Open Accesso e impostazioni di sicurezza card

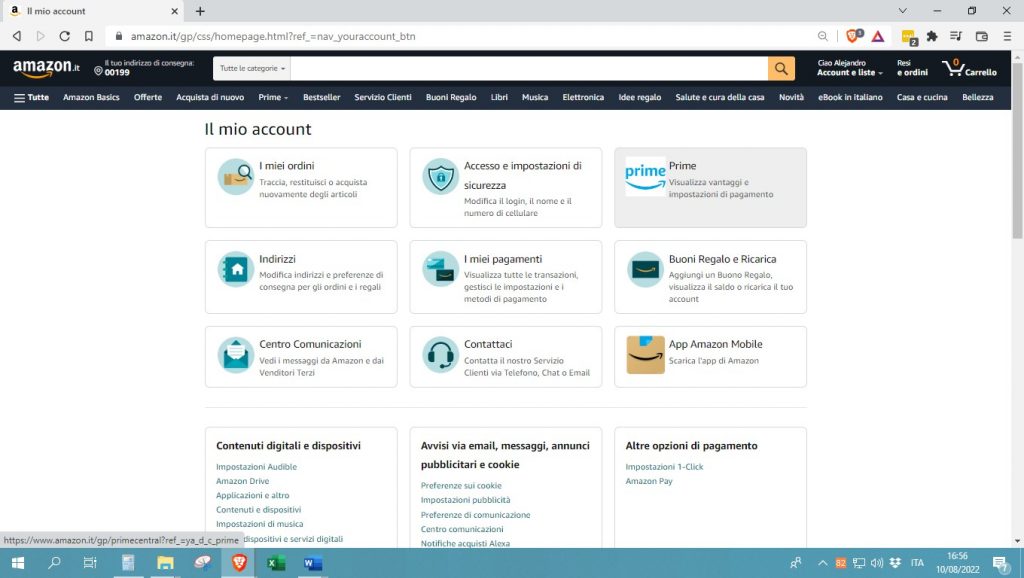[x=505, y=187]
